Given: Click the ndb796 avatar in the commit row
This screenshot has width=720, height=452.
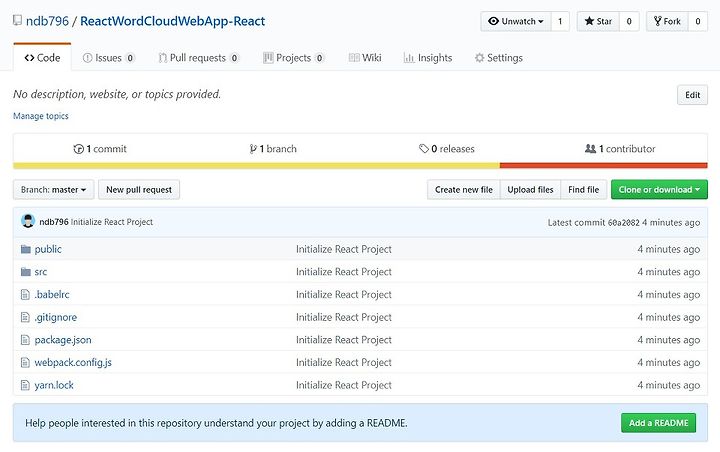Looking at the screenshot, I should [x=28, y=221].
